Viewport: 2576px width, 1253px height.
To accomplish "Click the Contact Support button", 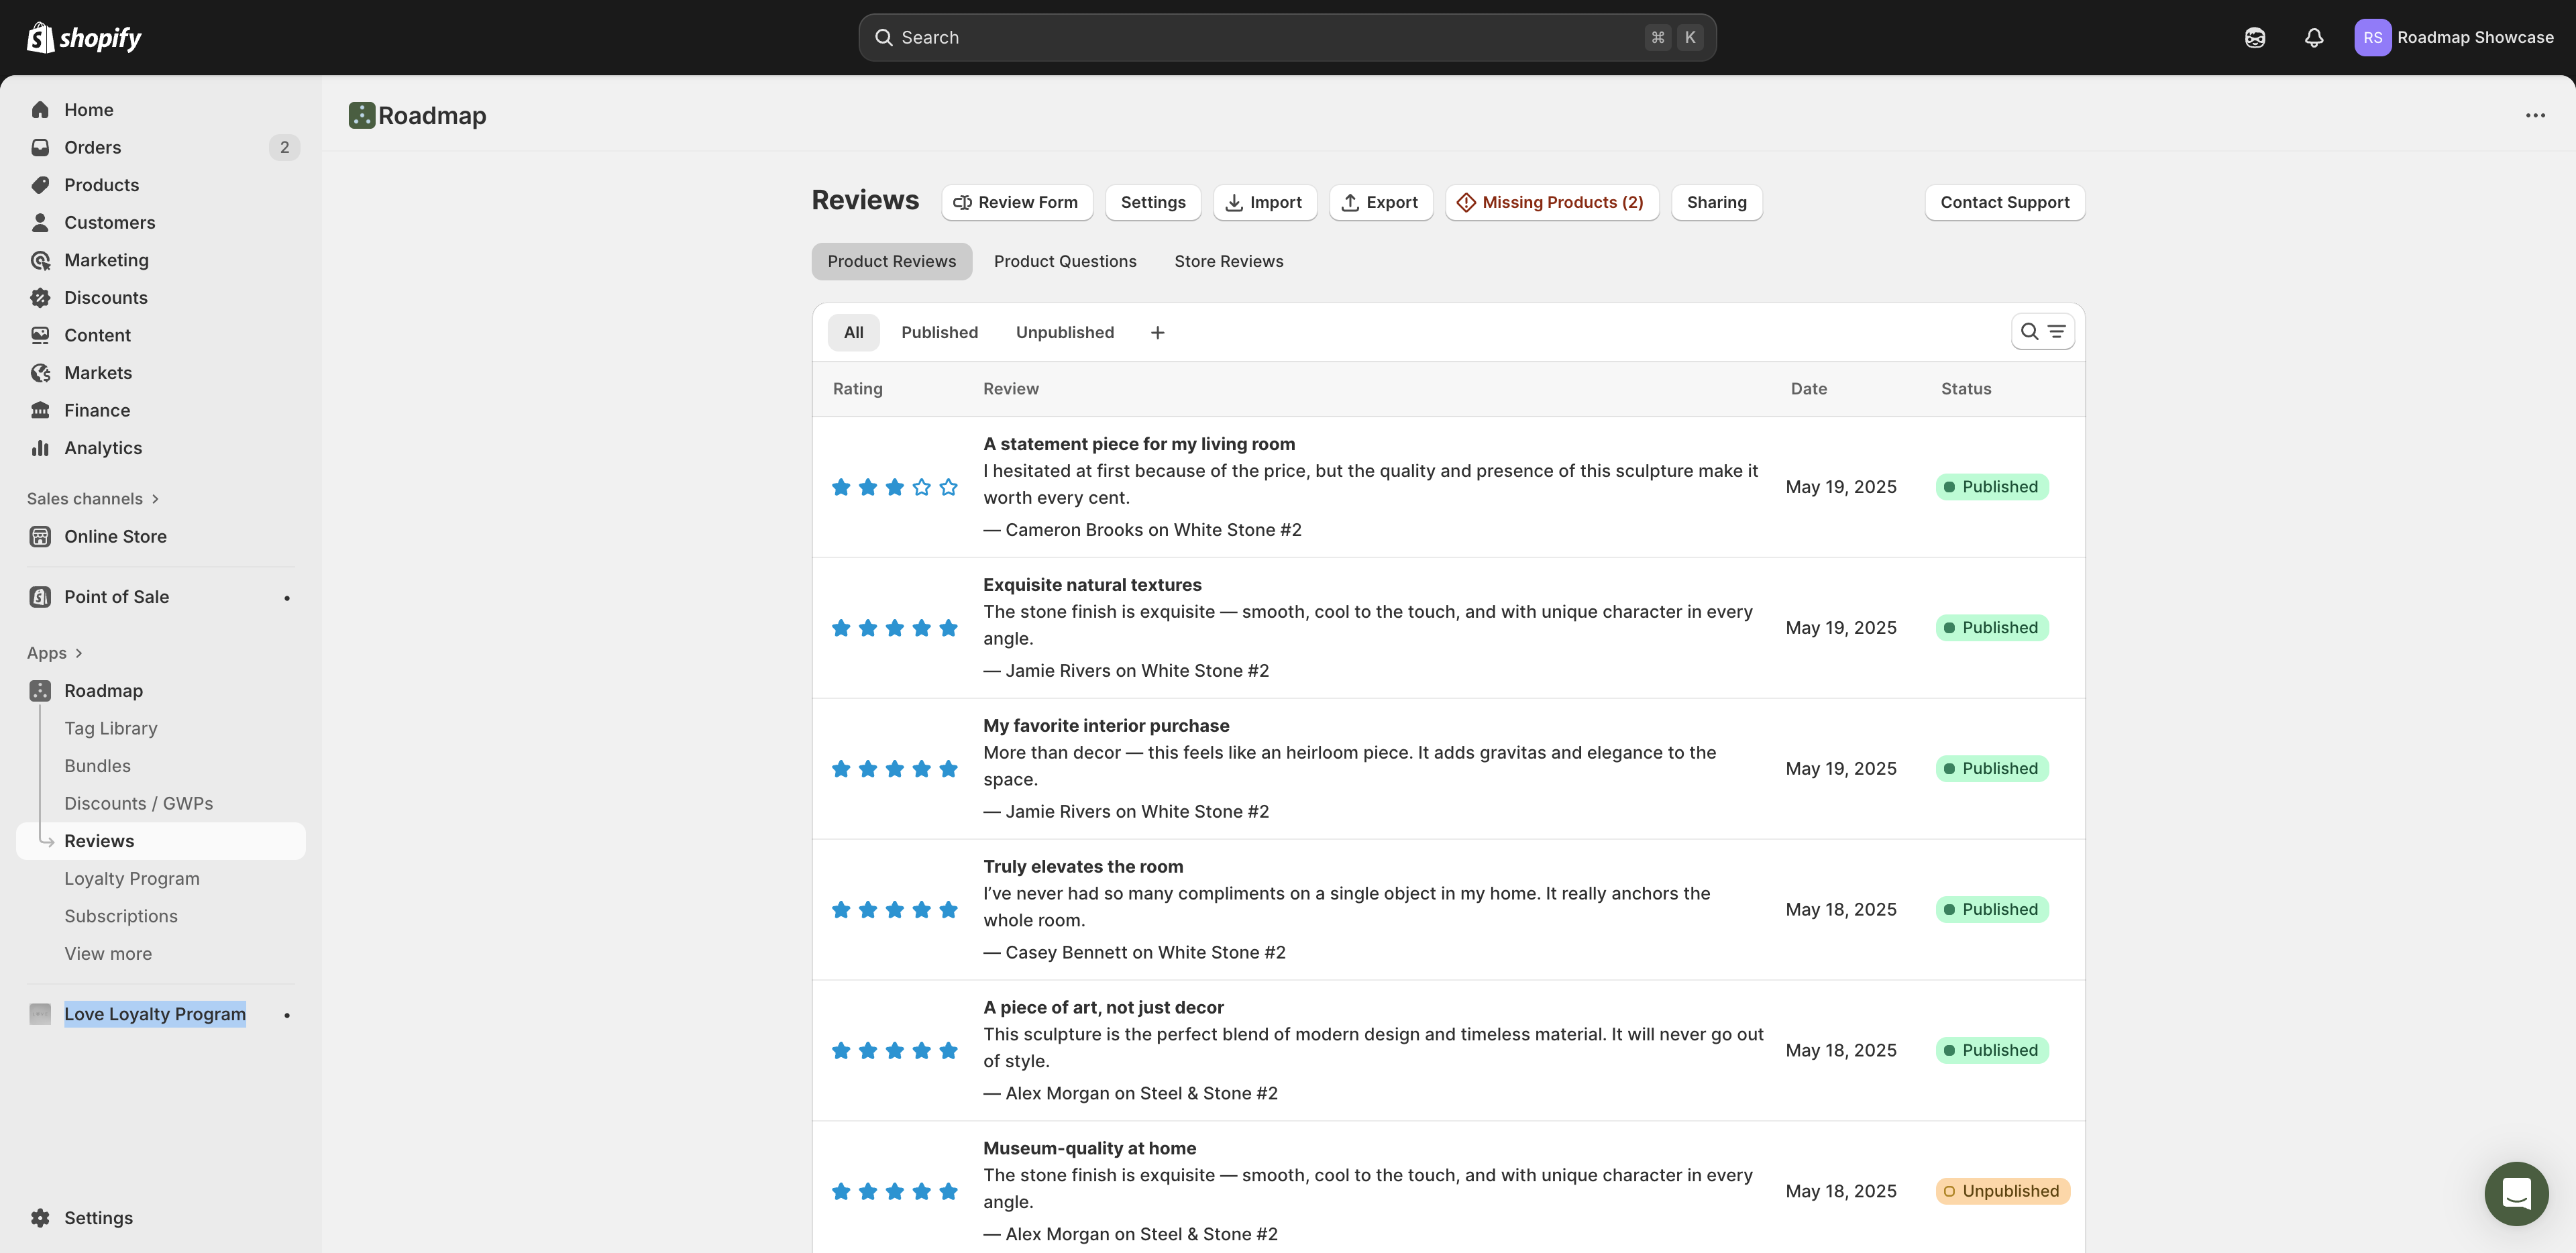I will (2004, 203).
